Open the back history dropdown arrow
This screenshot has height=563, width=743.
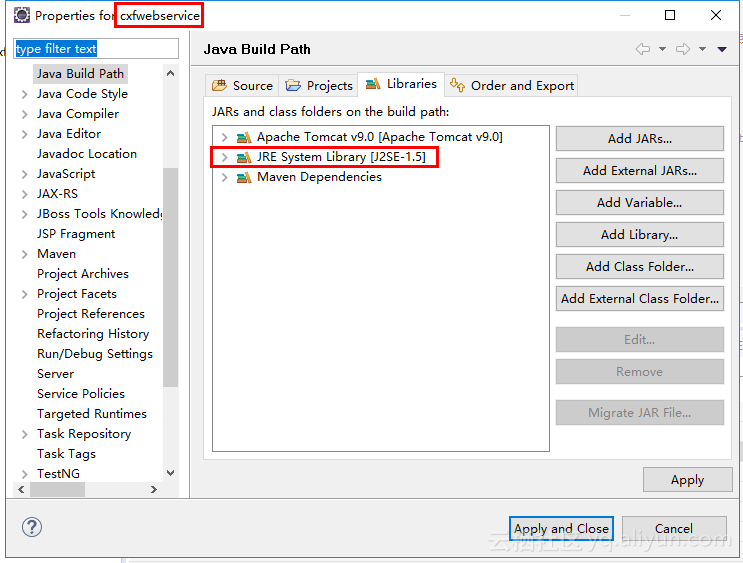tap(662, 49)
